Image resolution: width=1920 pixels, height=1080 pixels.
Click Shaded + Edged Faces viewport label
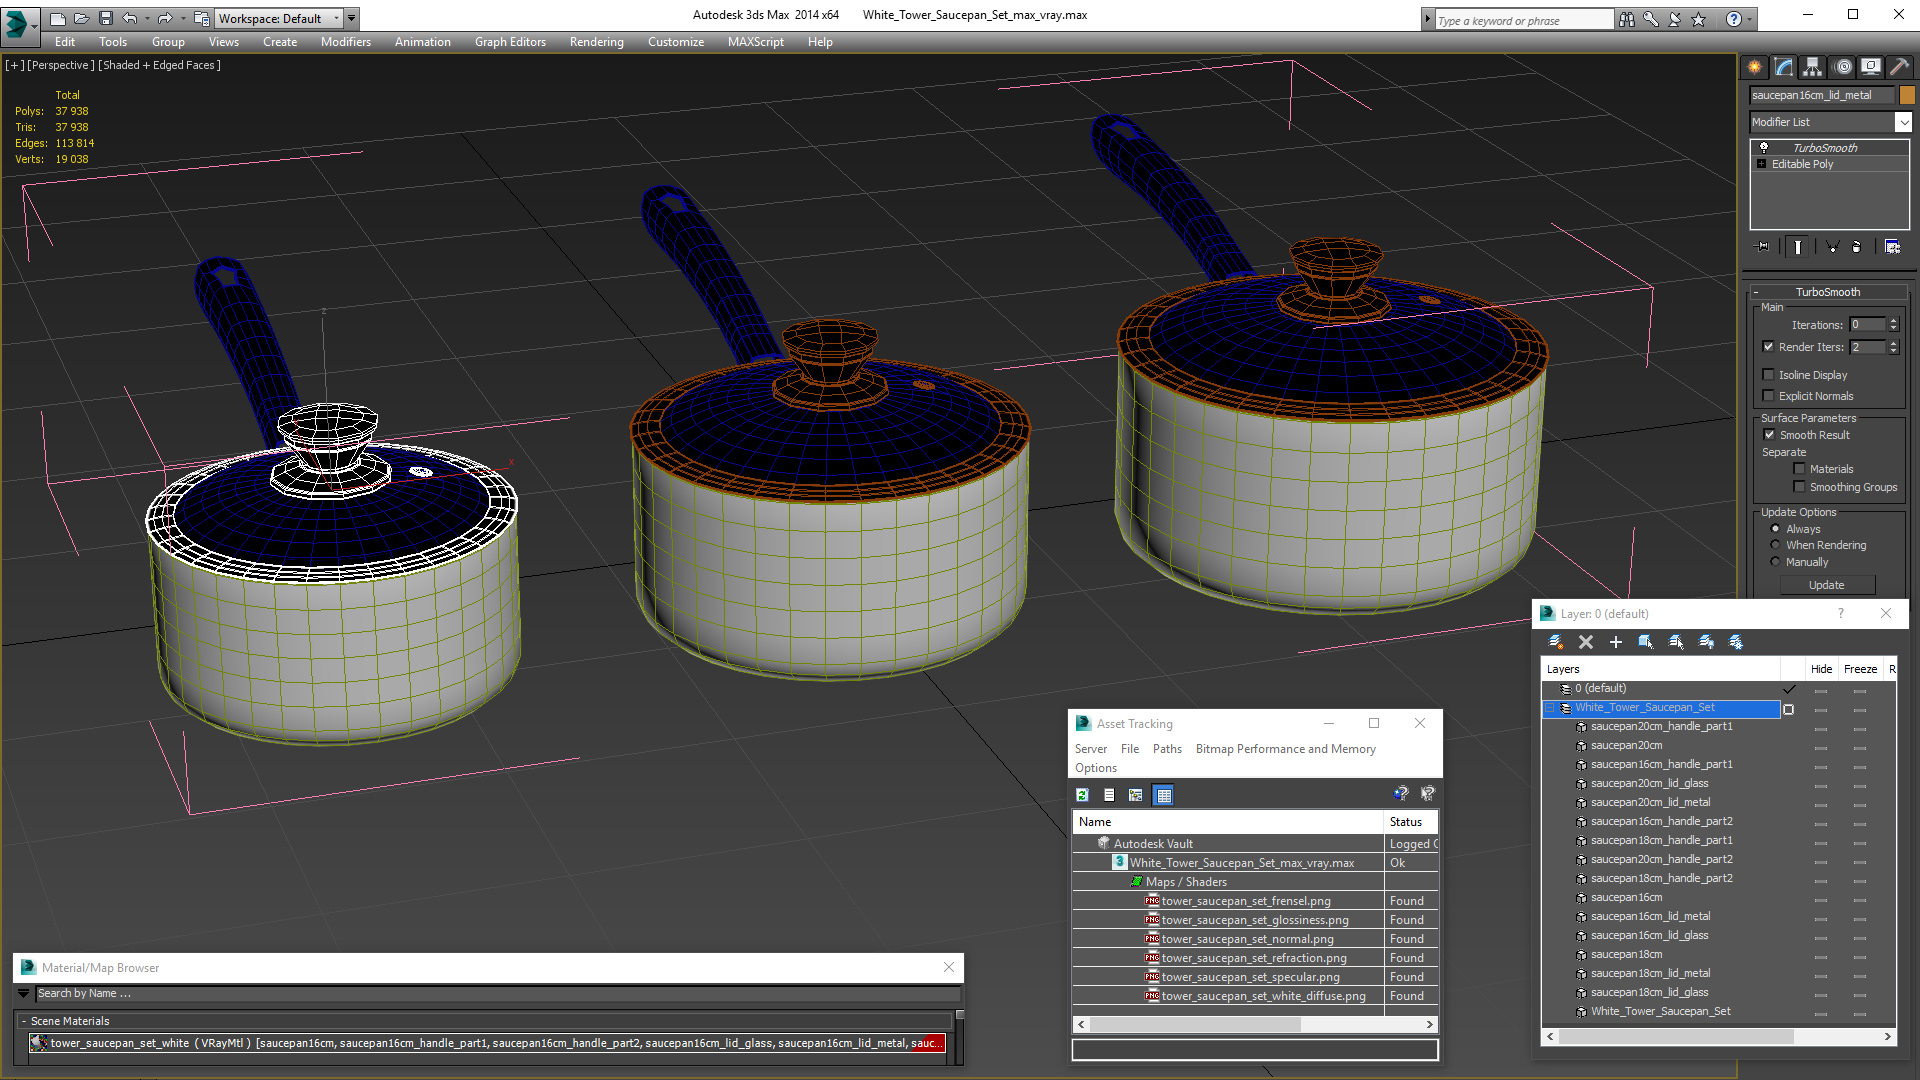pos(159,65)
